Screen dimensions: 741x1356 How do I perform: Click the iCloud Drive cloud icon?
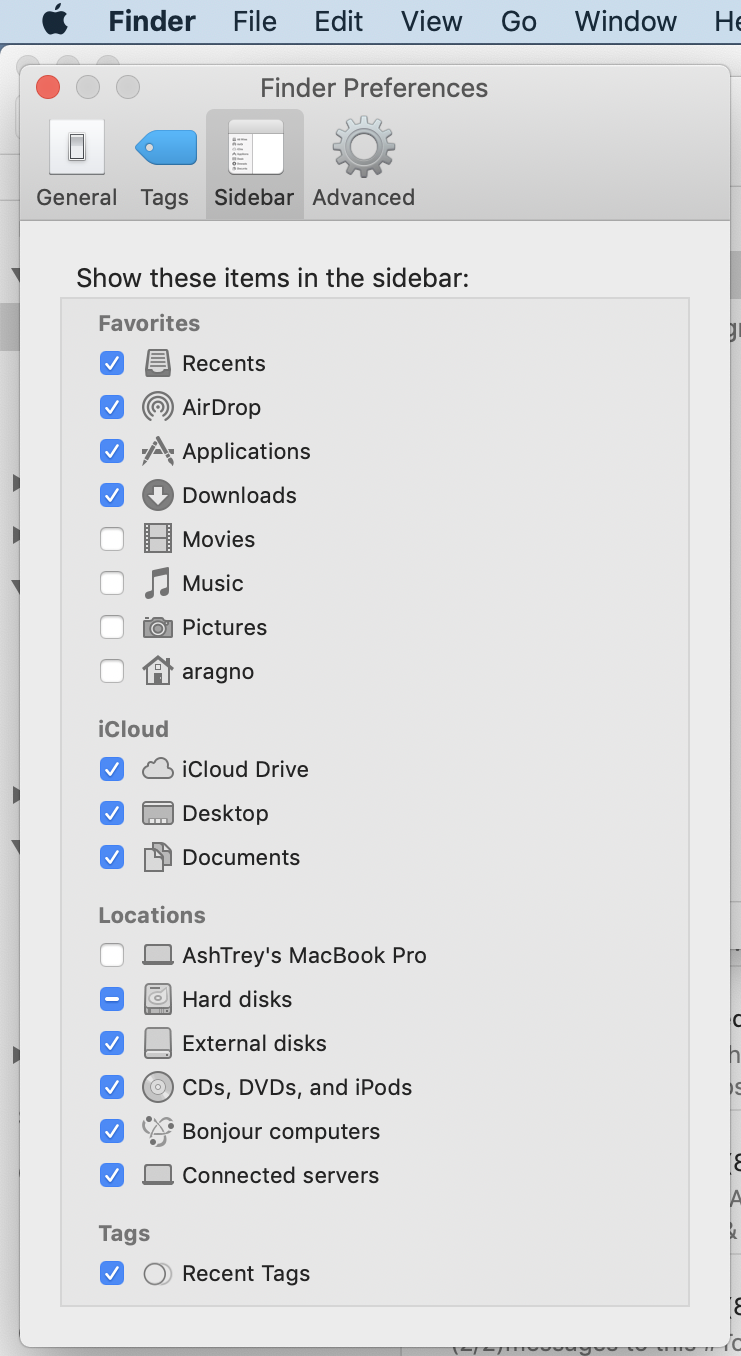click(158, 769)
